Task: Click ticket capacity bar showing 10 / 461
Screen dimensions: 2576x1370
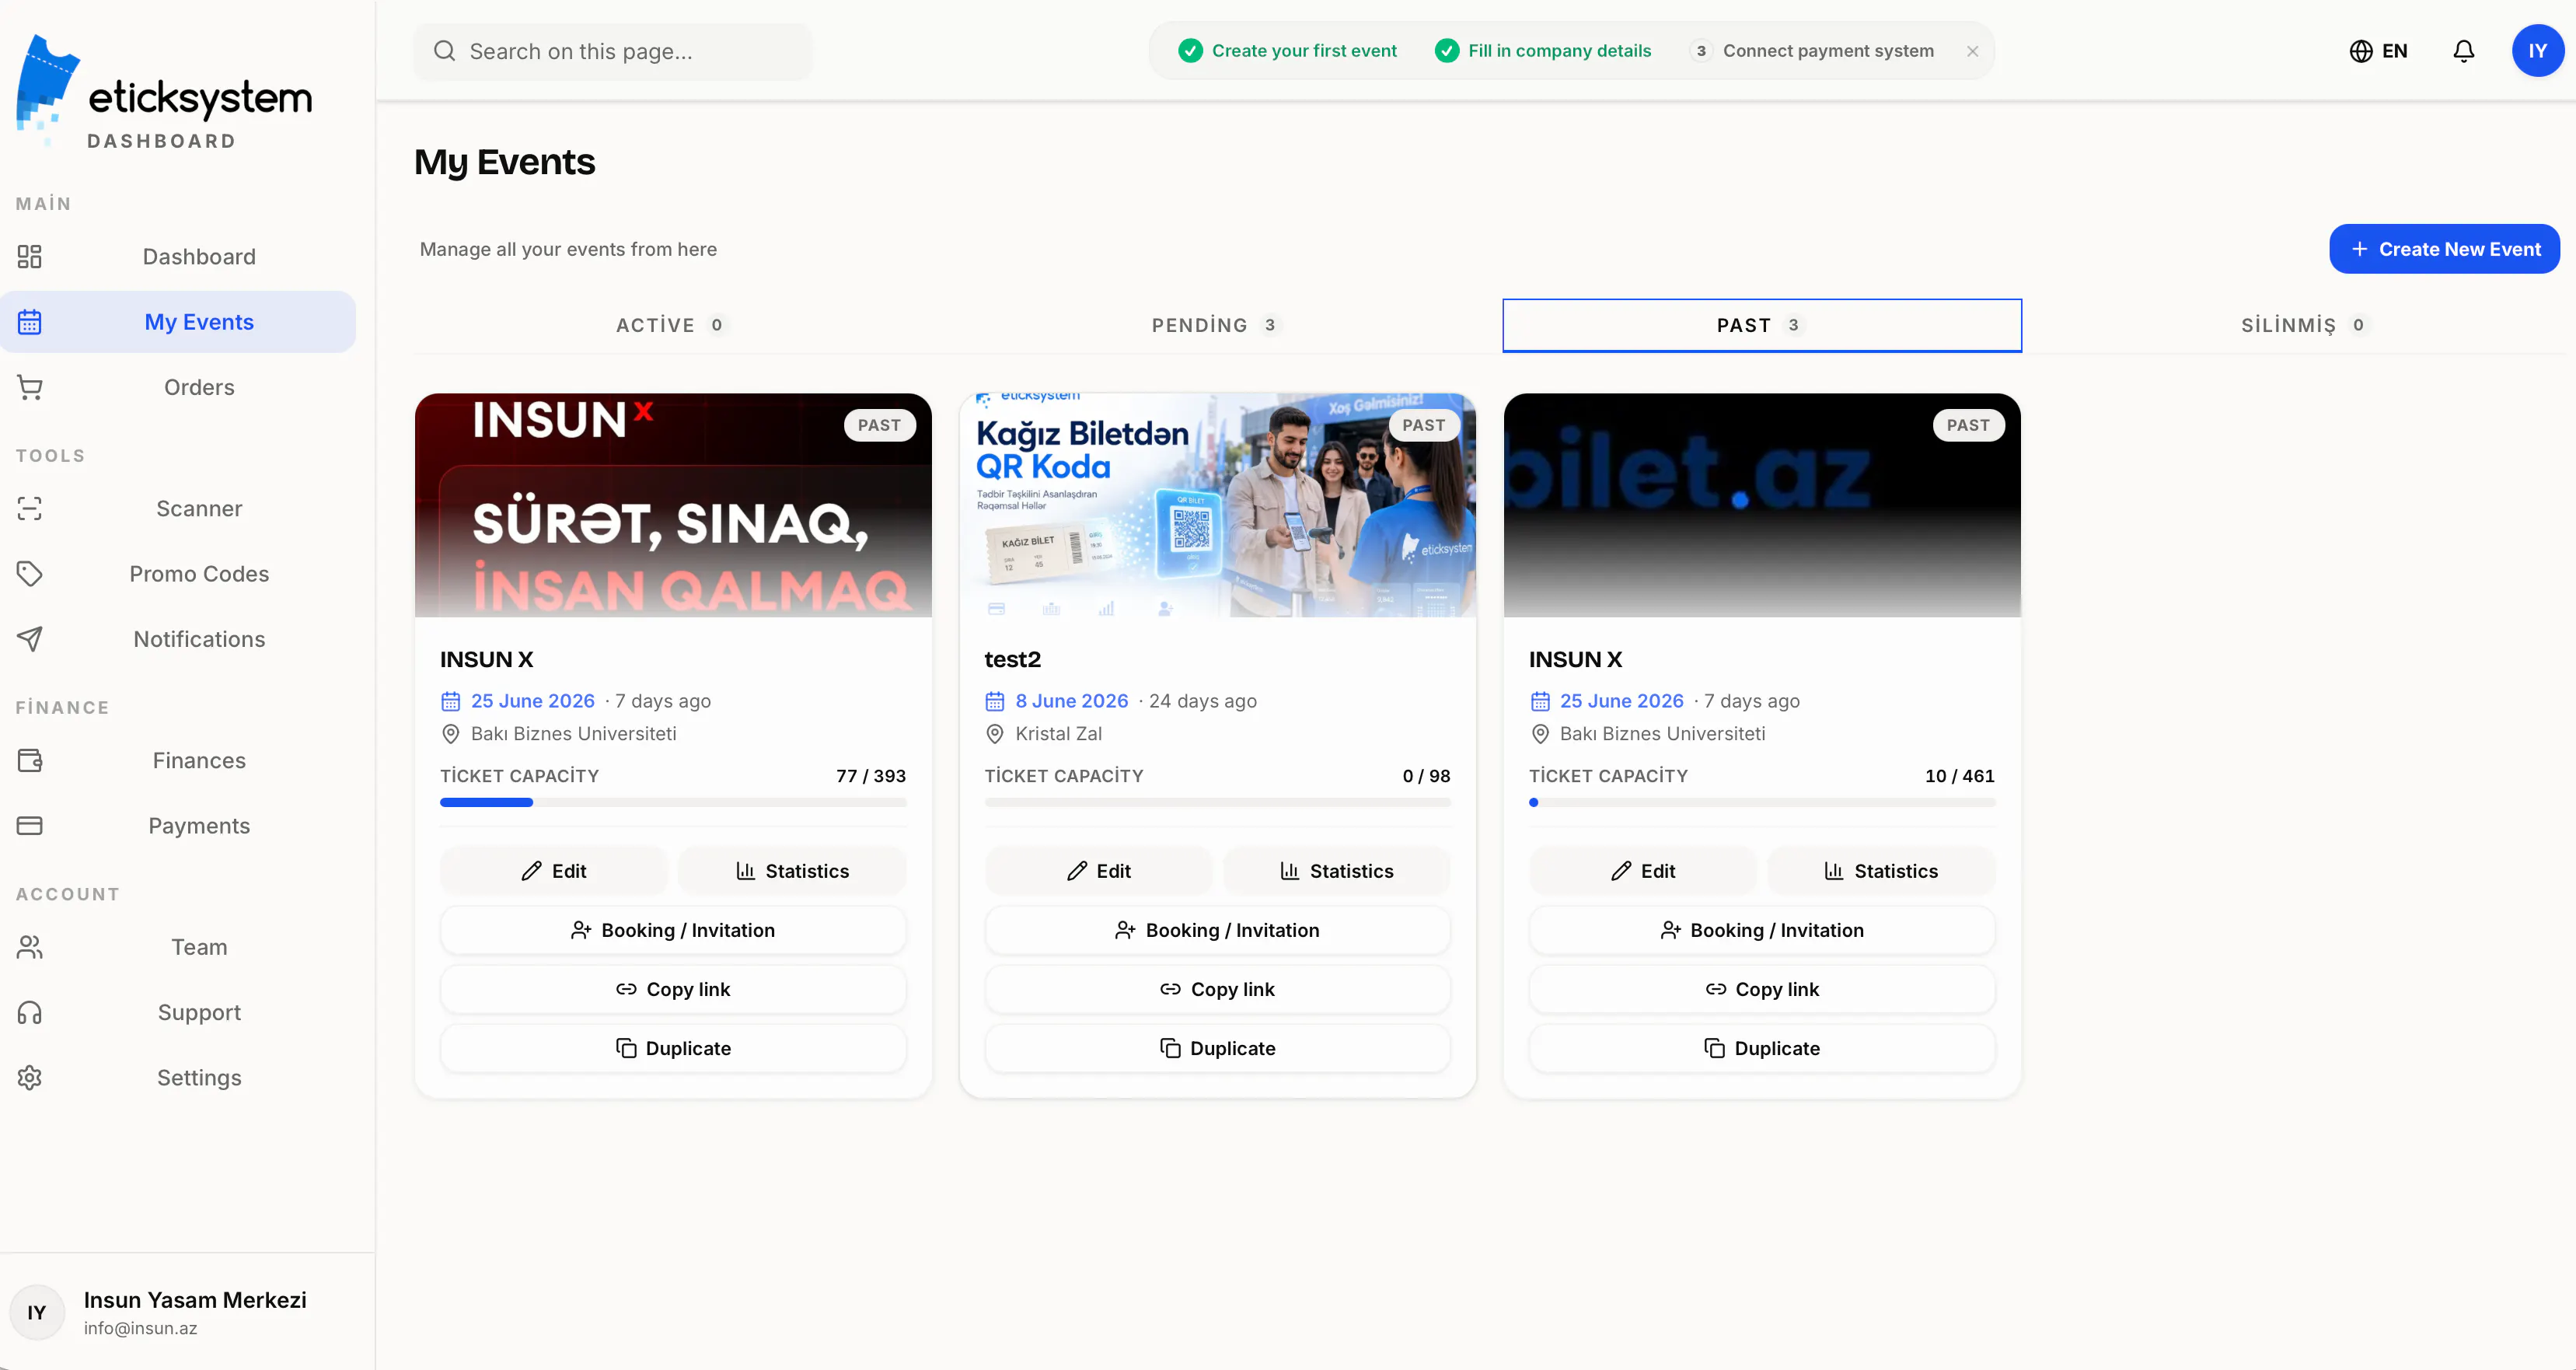Action: [x=1762, y=803]
